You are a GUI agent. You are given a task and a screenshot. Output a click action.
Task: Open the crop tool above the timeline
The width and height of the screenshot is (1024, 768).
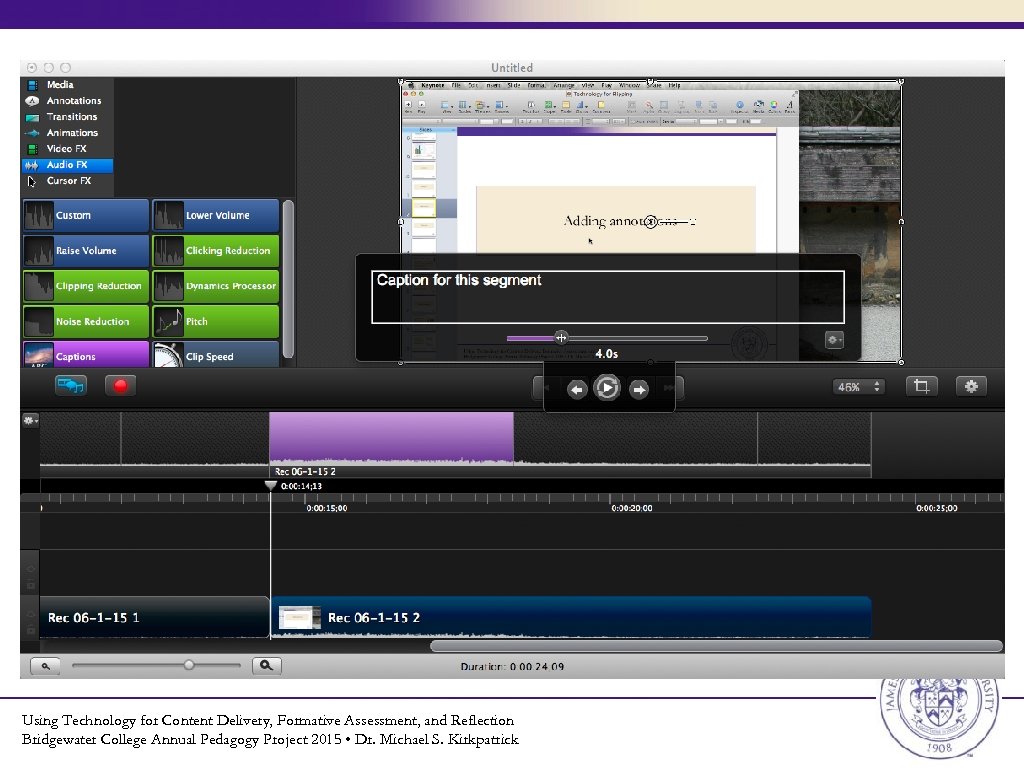pyautogui.click(x=921, y=385)
